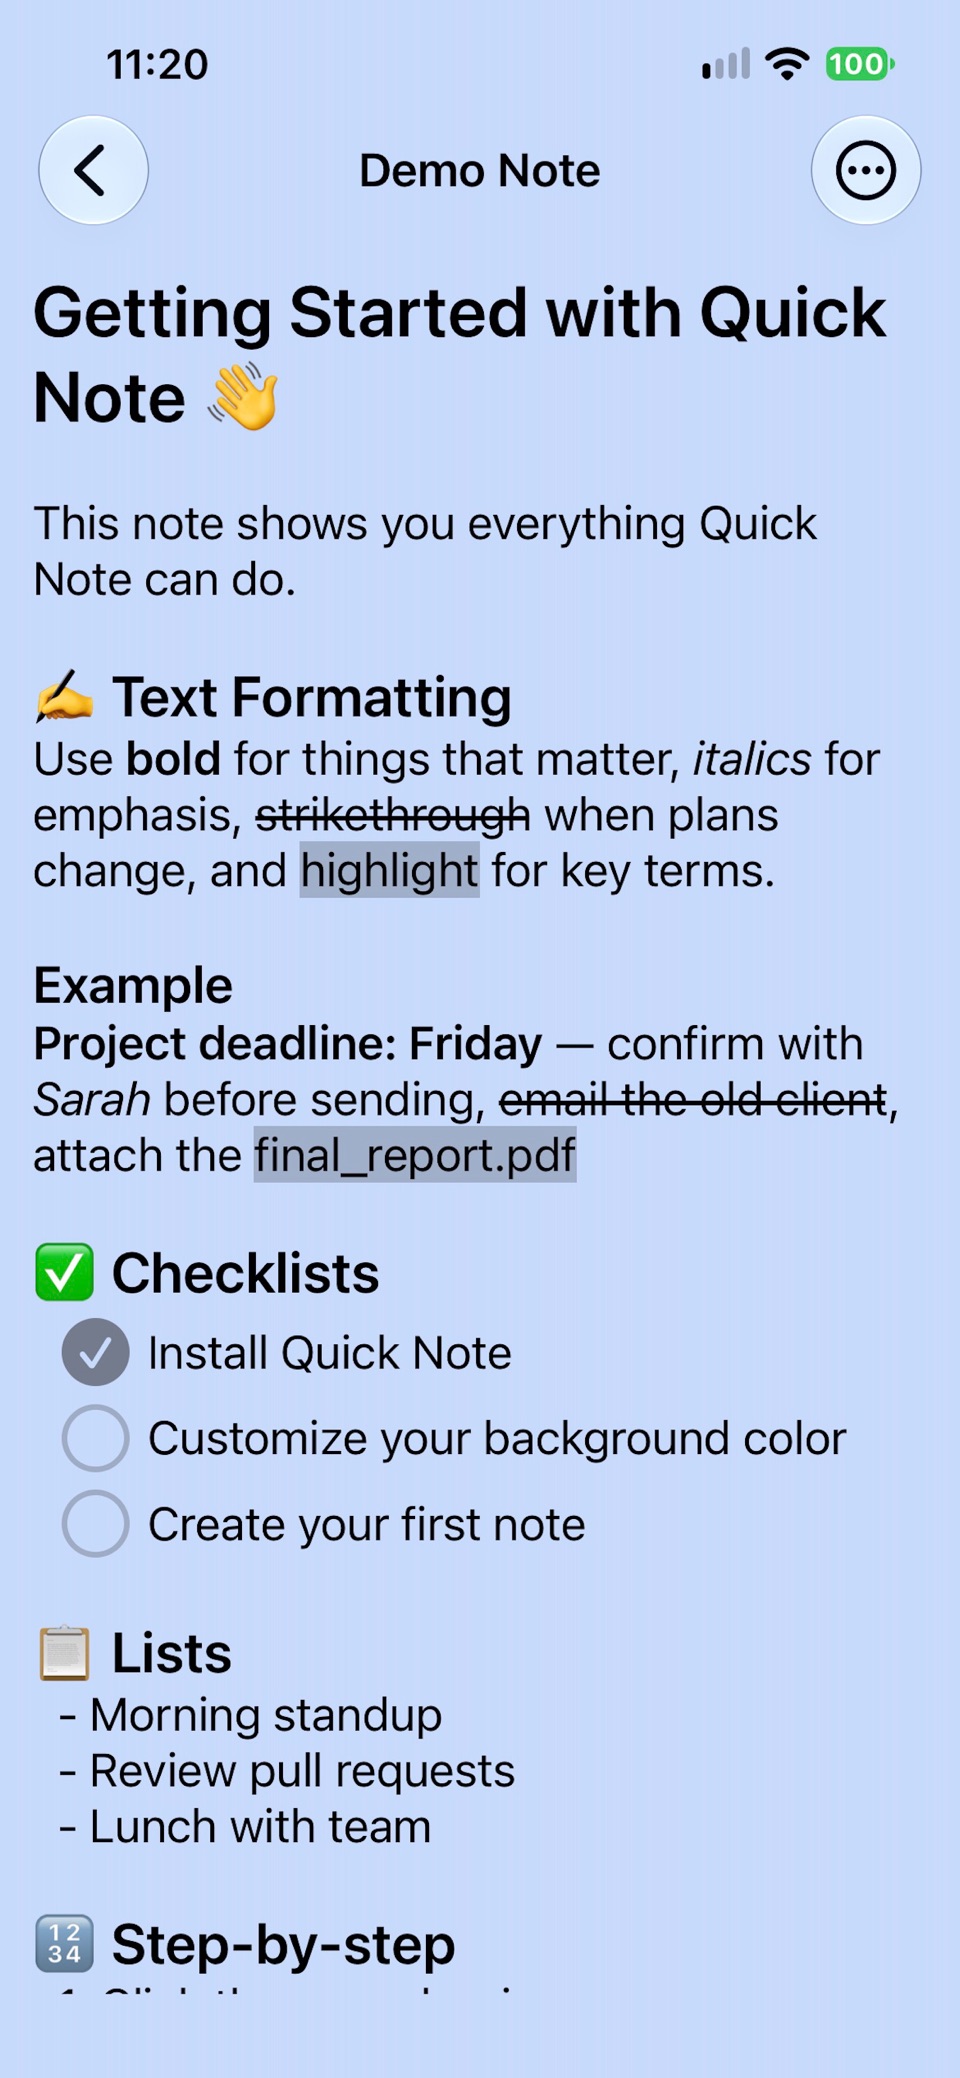
Task: Place cursor in Getting Started with Quick Note heading
Action: pyautogui.click(x=459, y=355)
